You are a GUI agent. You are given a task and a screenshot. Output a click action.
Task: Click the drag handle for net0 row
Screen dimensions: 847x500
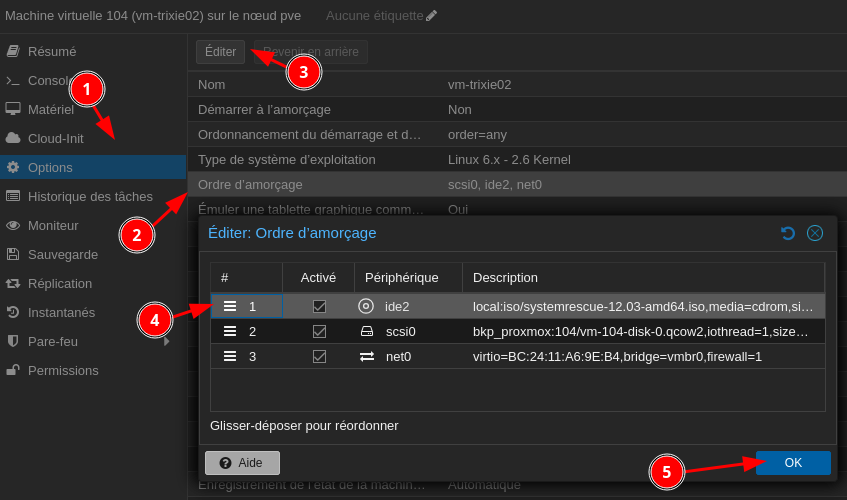coord(230,356)
